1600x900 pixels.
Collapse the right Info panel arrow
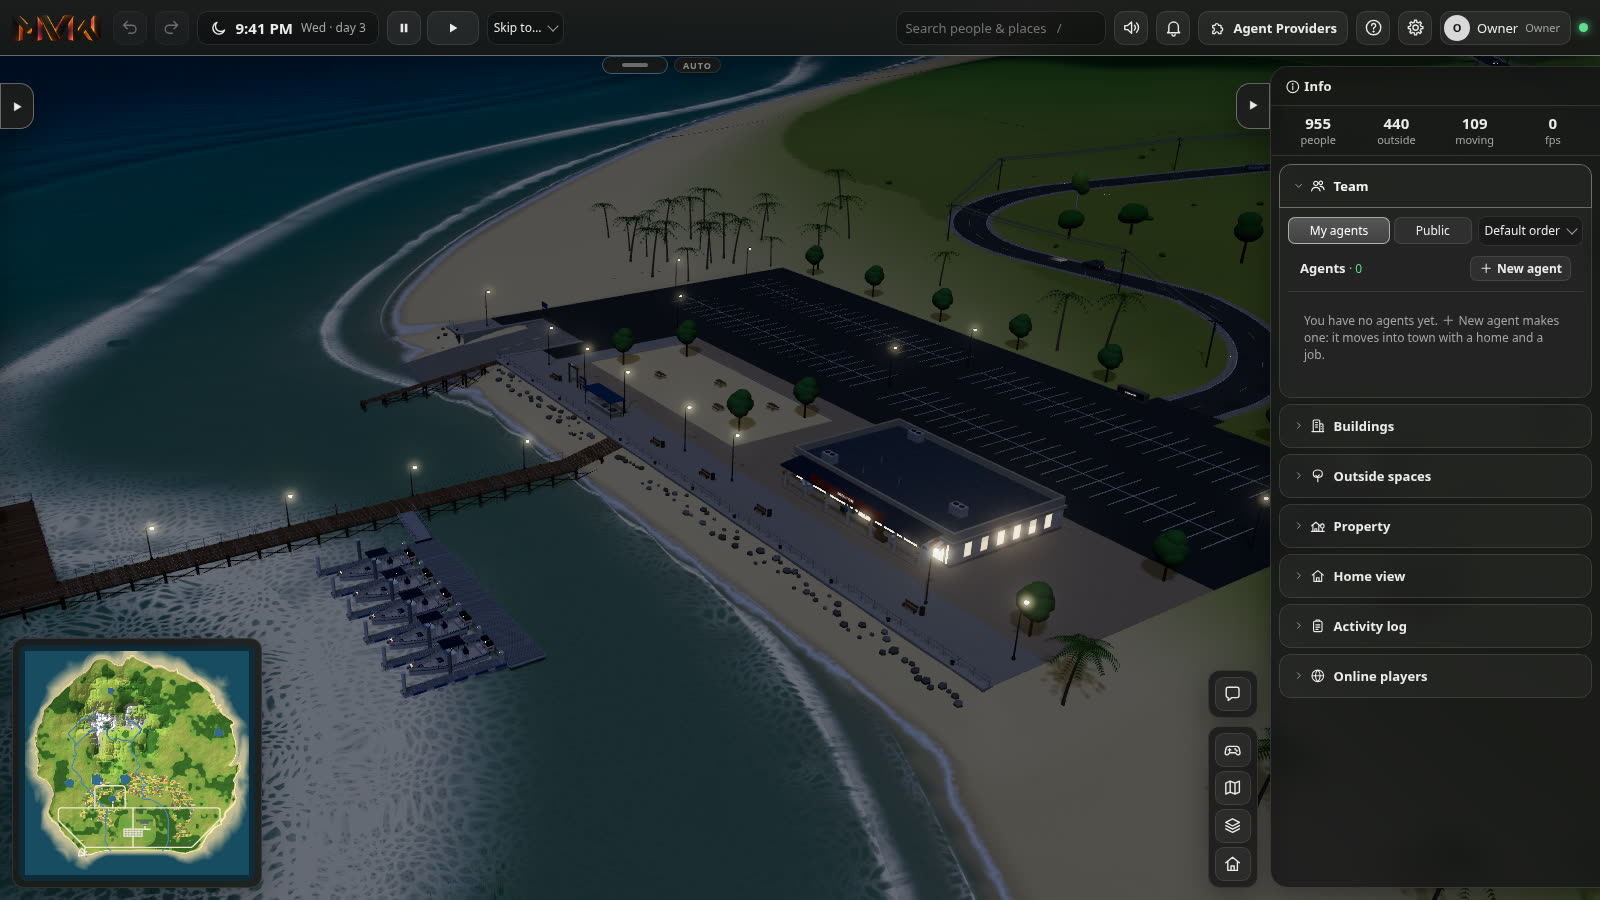[1253, 105]
